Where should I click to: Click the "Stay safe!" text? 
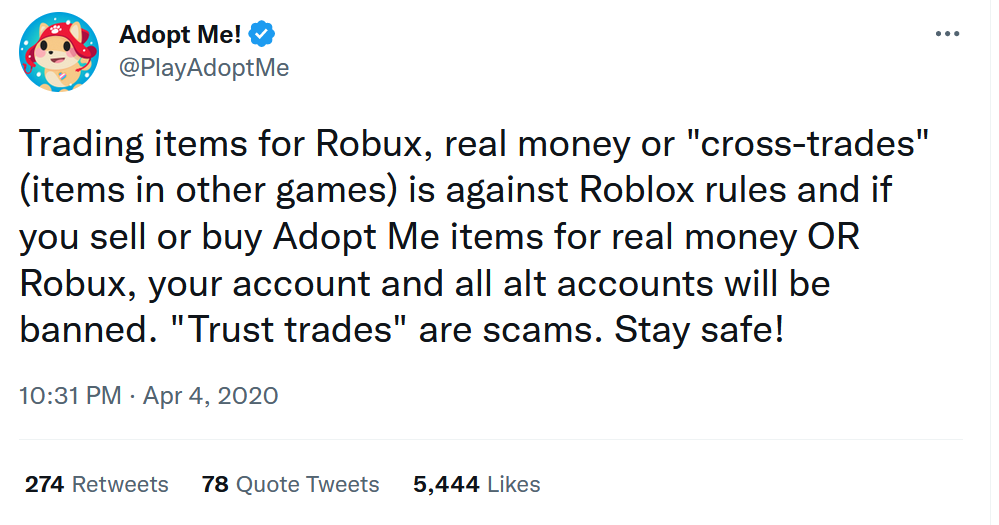(x=699, y=329)
